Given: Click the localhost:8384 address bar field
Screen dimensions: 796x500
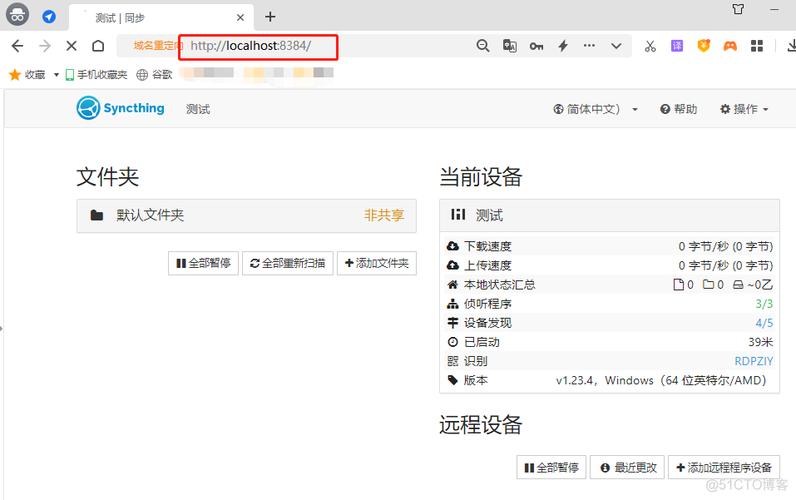Looking at the screenshot, I should (x=258, y=46).
